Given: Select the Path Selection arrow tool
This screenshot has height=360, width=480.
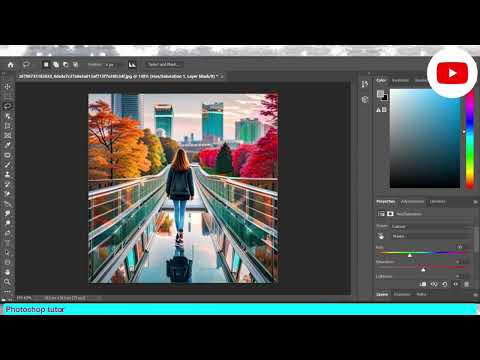Looking at the screenshot, I should point(7,252).
